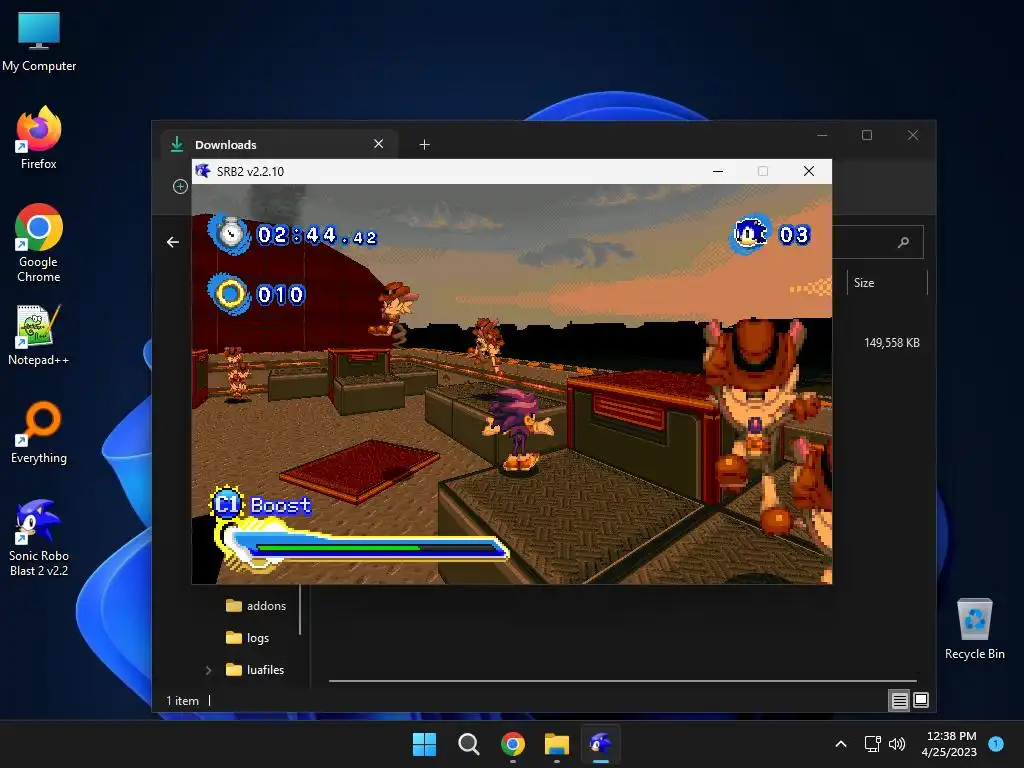Click the Sonic lives icon in game
The height and width of the screenshot is (768, 1024).
[750, 233]
